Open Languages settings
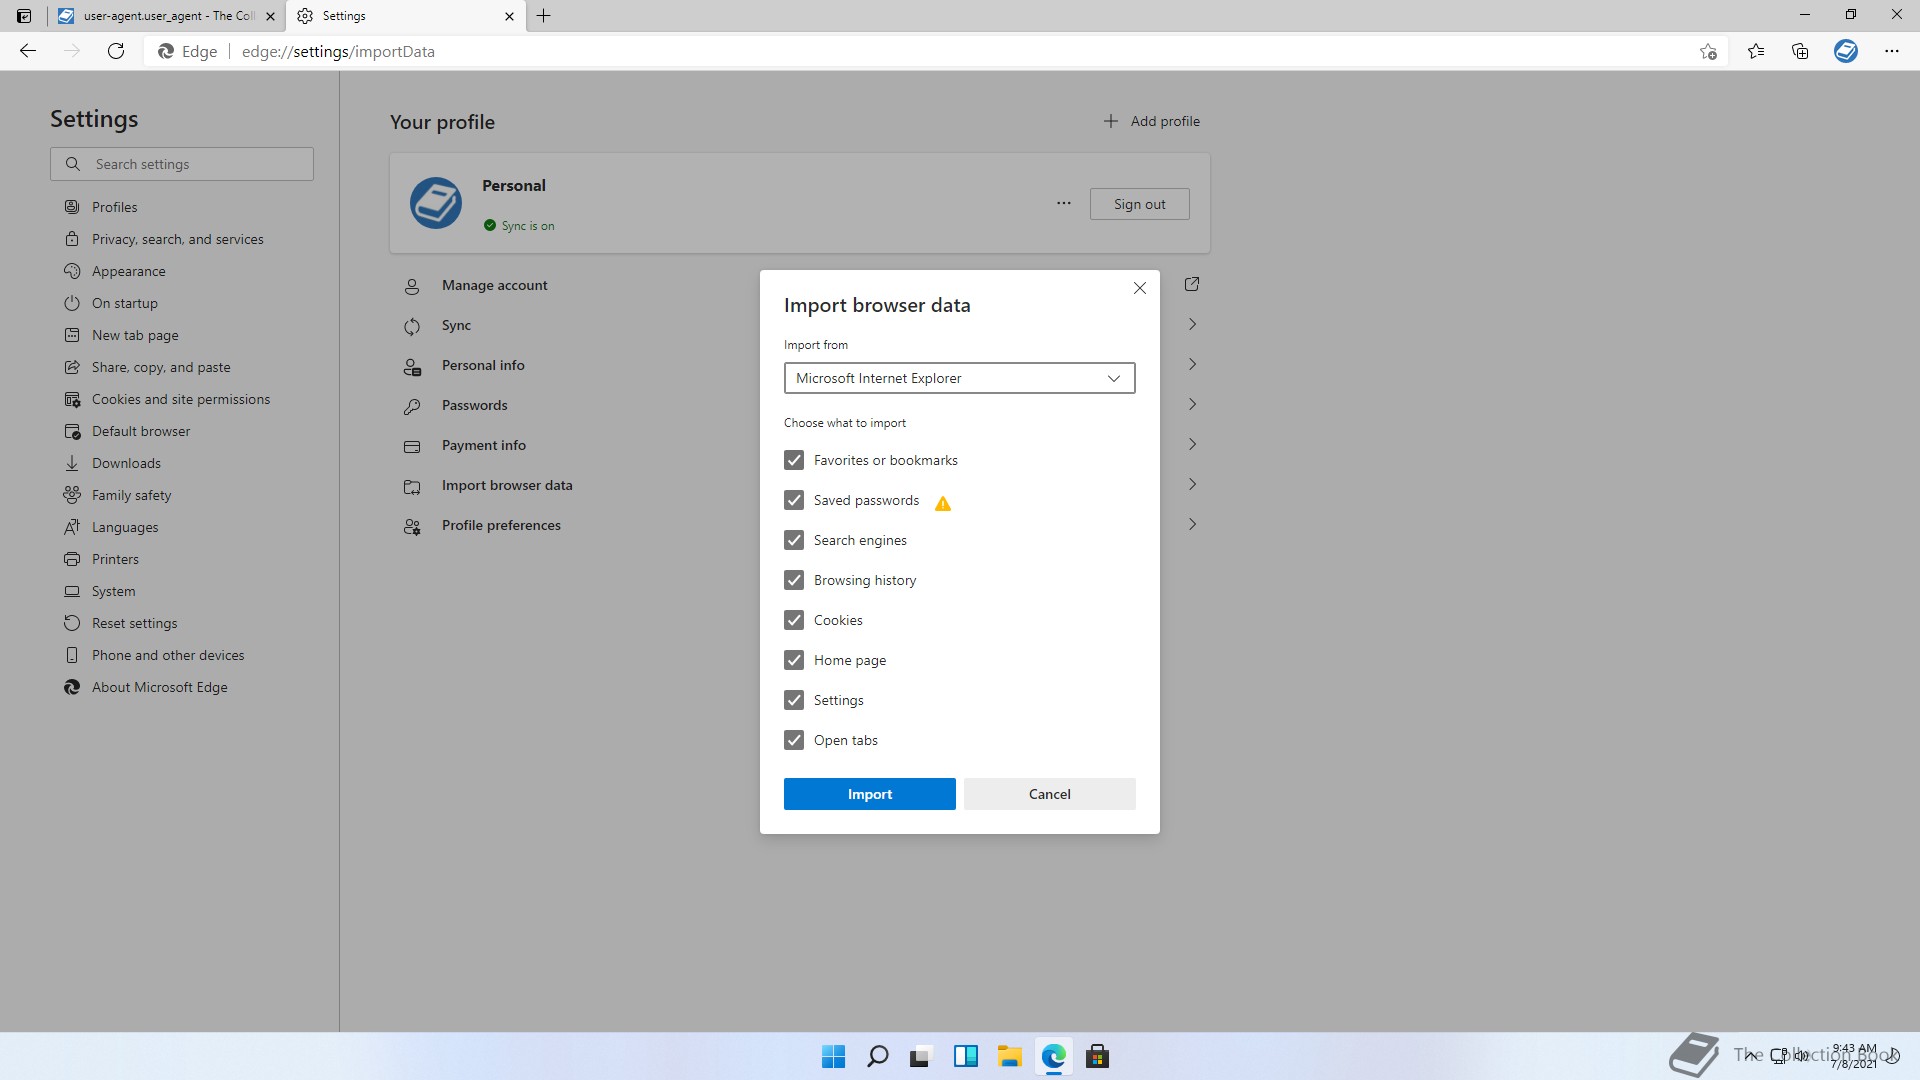1920x1080 pixels. (124, 527)
